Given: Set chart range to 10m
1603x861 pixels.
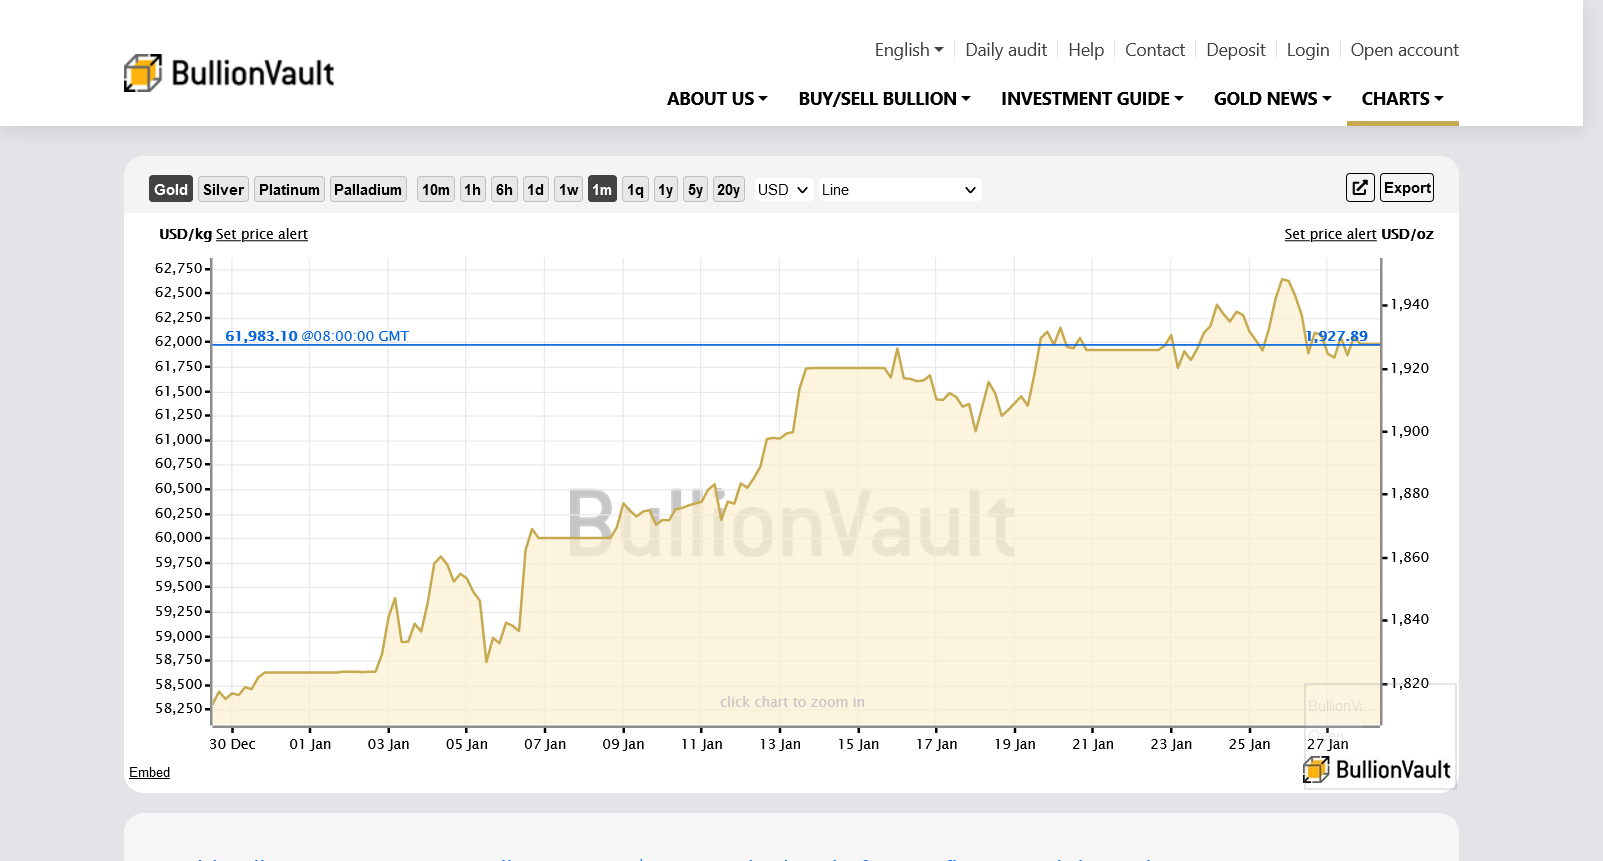Looking at the screenshot, I should 435,190.
